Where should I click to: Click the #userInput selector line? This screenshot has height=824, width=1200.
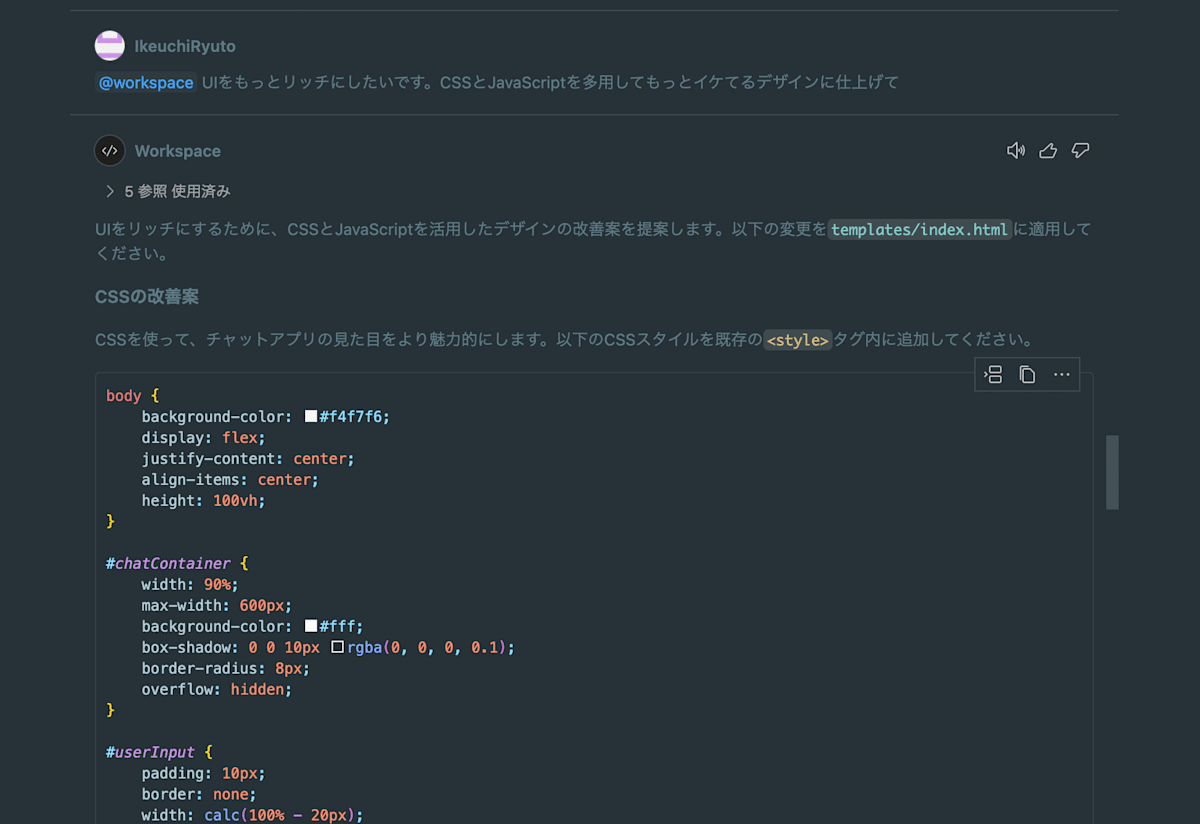click(159, 752)
